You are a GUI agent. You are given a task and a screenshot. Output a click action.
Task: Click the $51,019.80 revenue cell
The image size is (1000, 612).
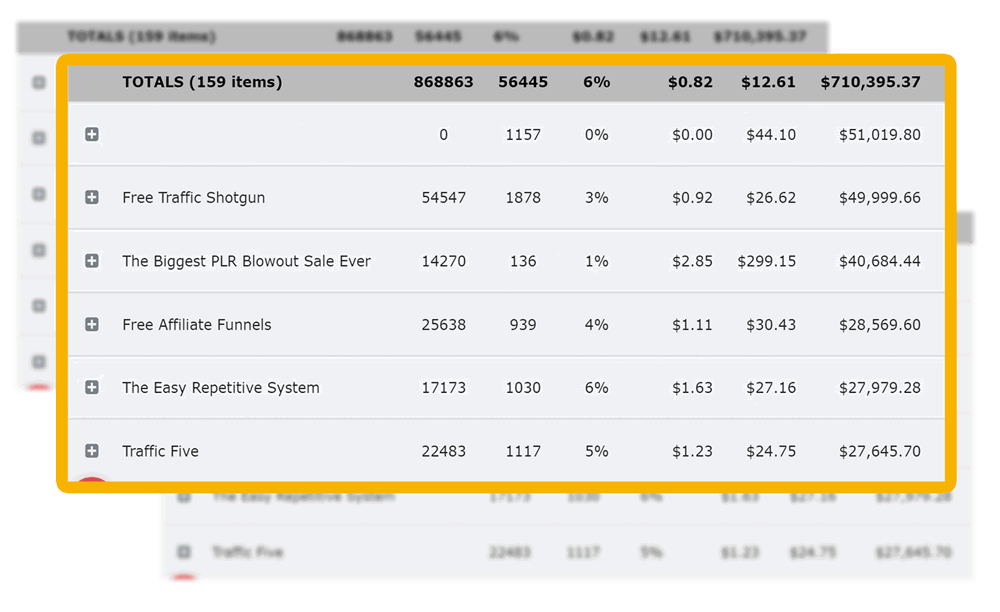pos(879,135)
